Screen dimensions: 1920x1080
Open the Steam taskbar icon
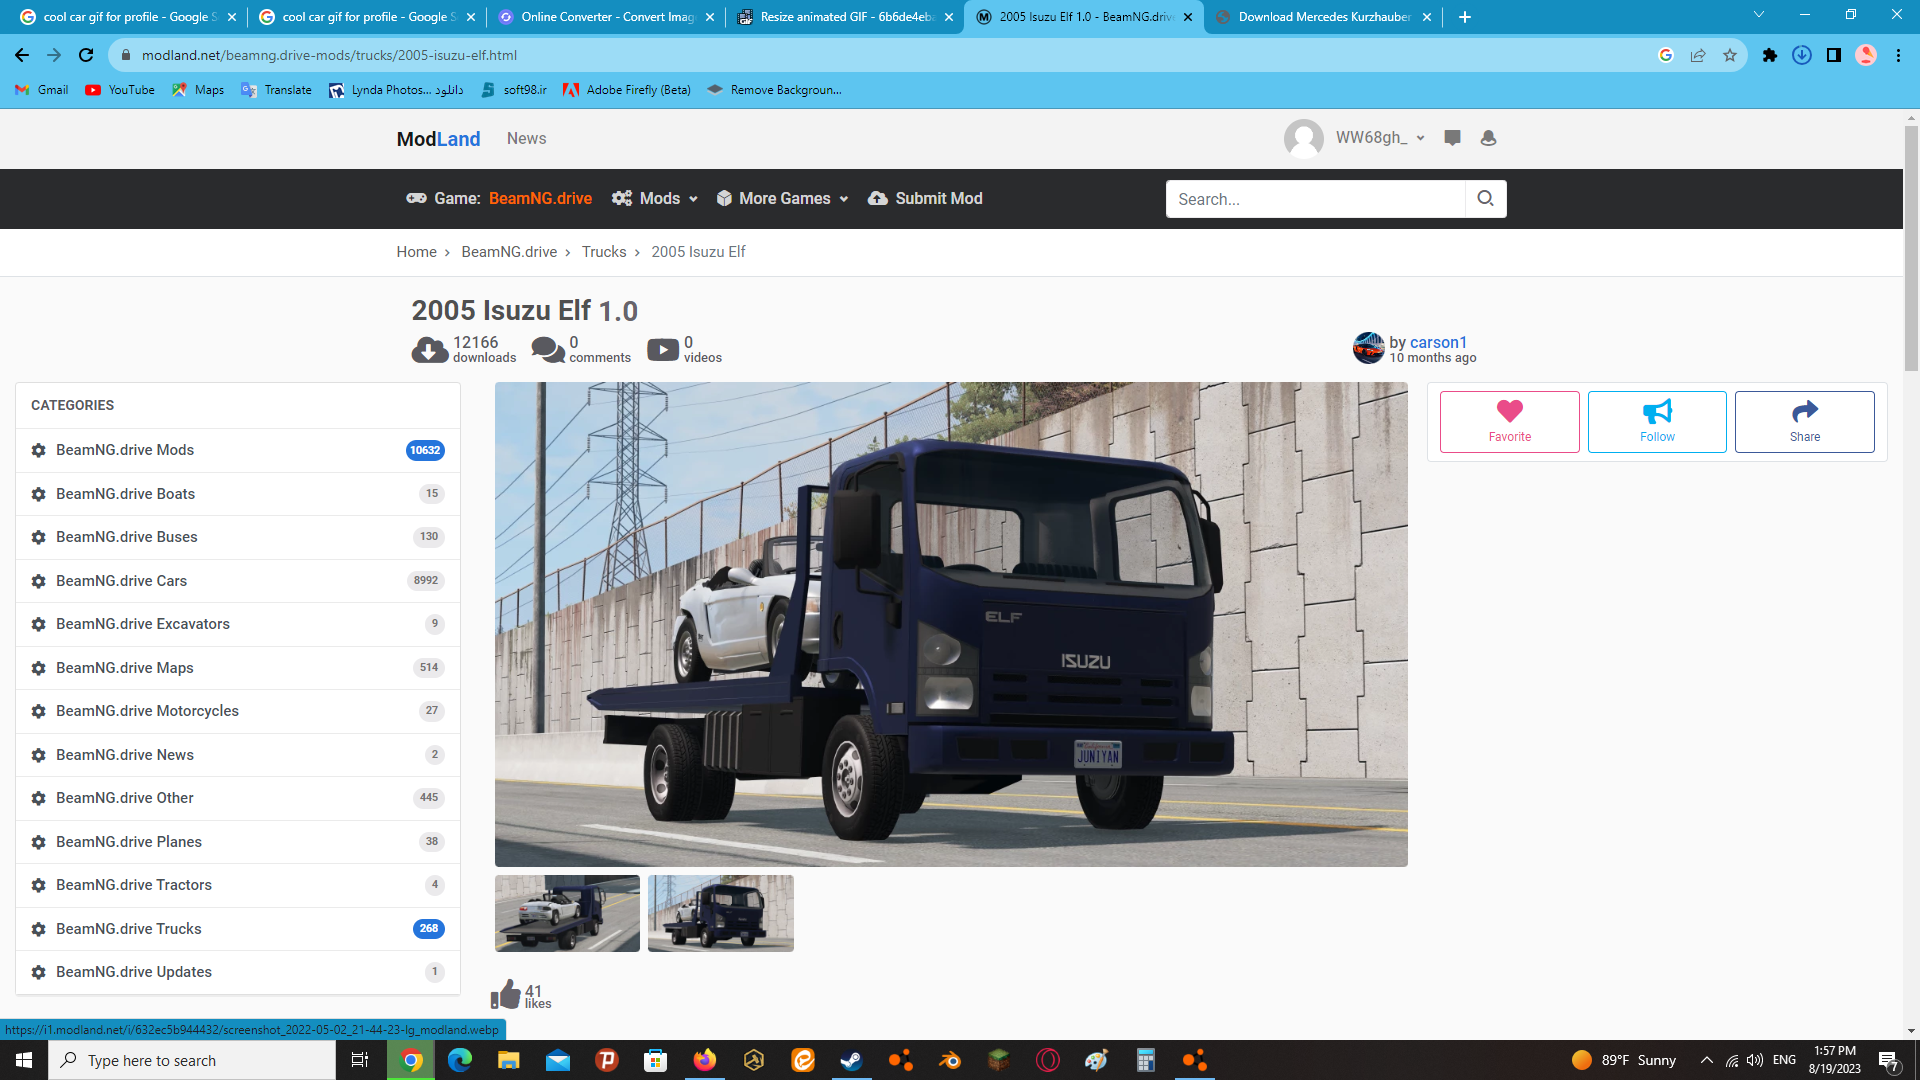(x=852, y=1060)
